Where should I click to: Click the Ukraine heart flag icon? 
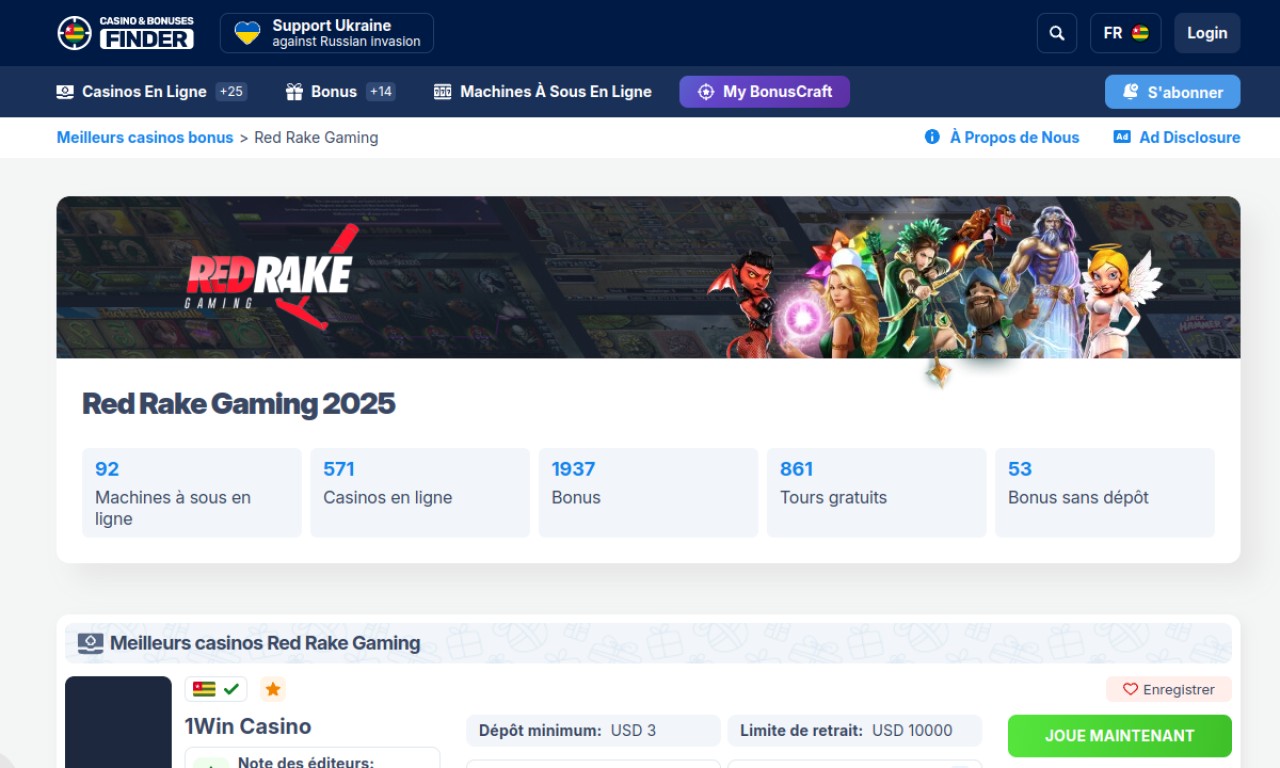[x=247, y=33]
